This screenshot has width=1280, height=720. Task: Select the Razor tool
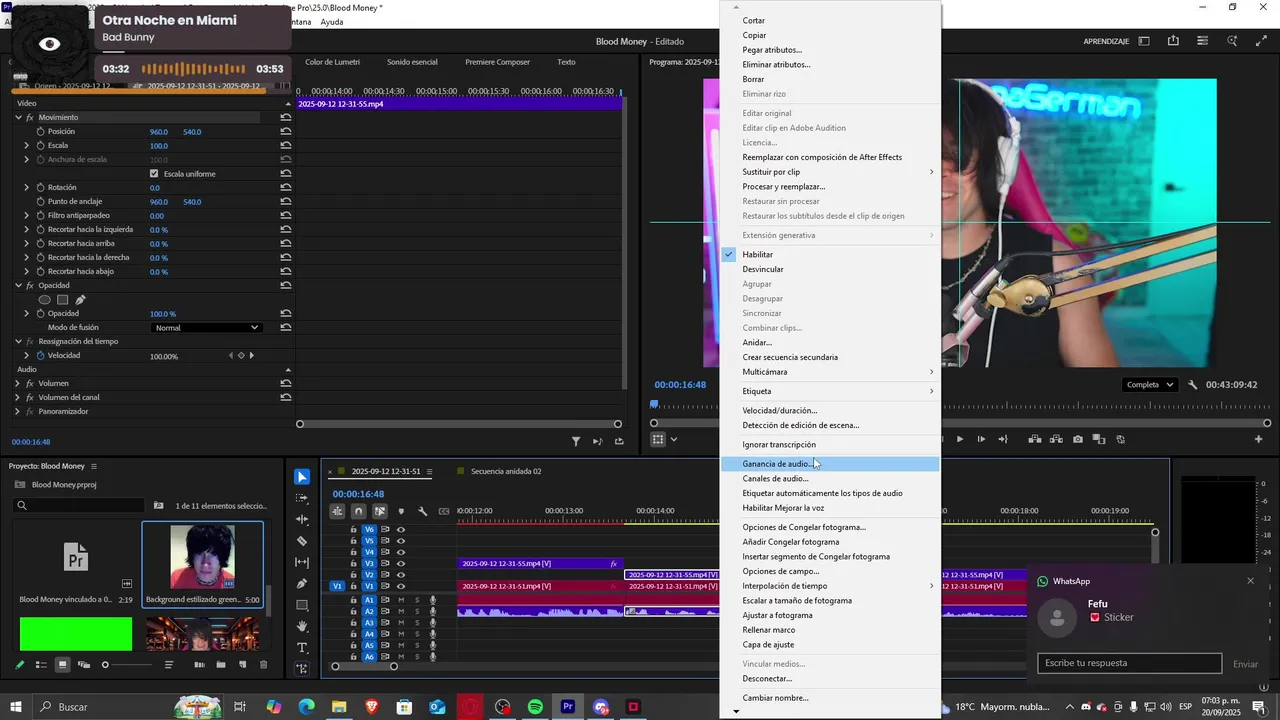coord(302,541)
